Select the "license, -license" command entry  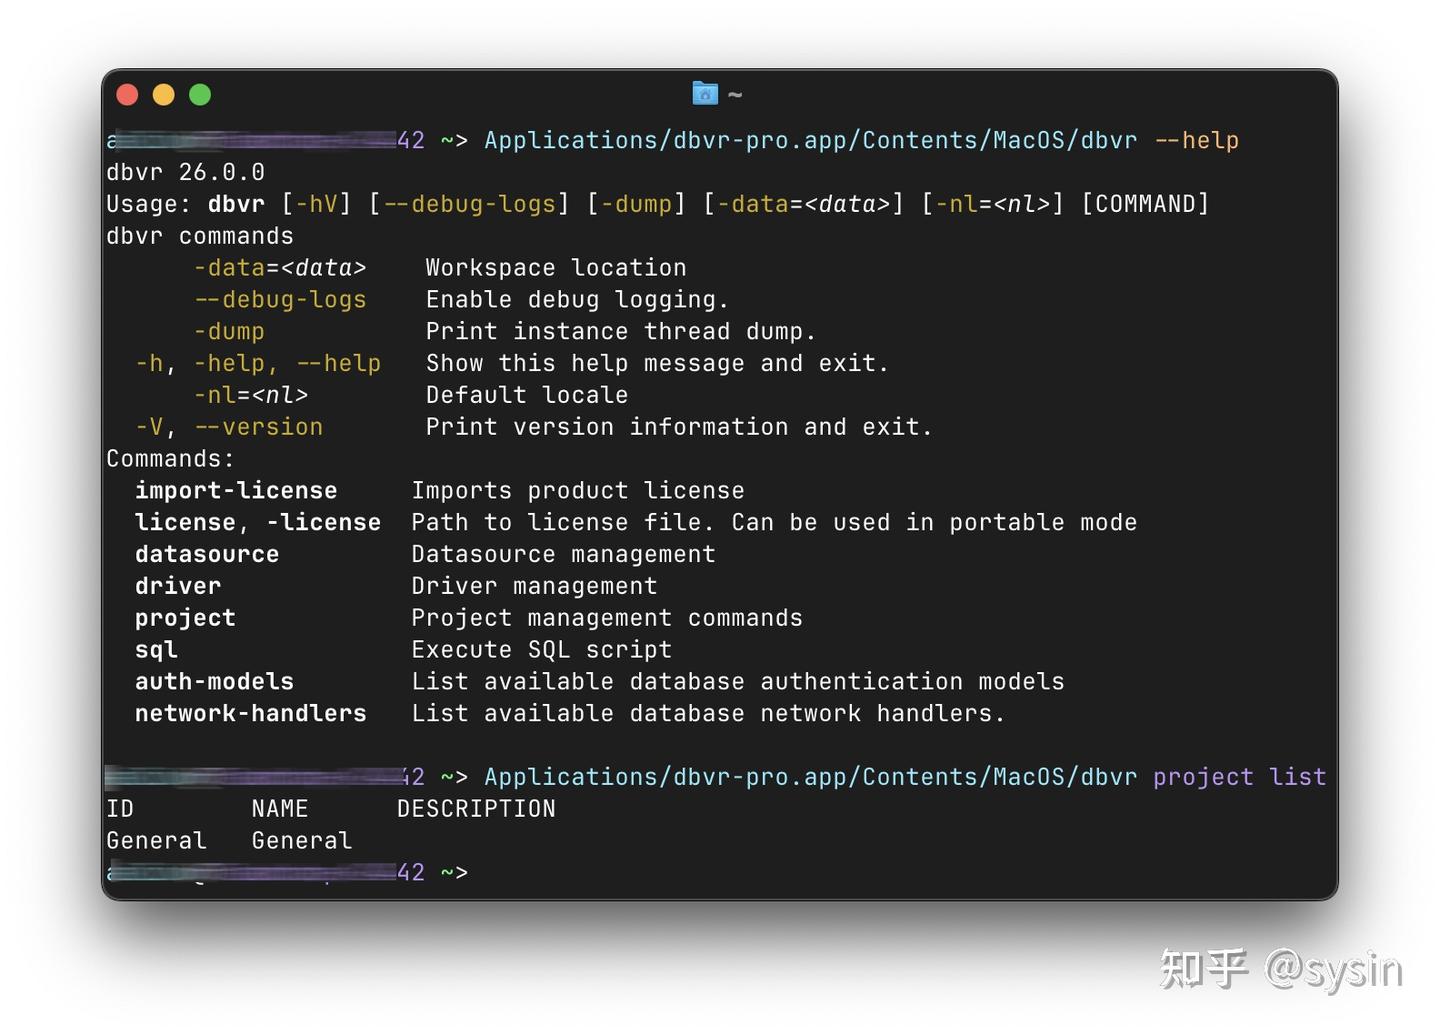coord(258,522)
